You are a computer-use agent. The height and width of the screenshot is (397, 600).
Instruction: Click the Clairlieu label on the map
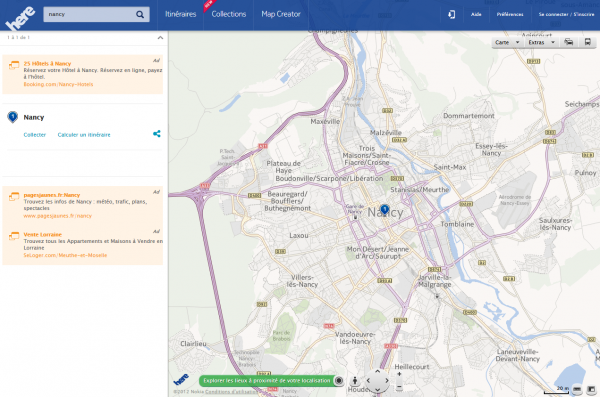pos(193,344)
